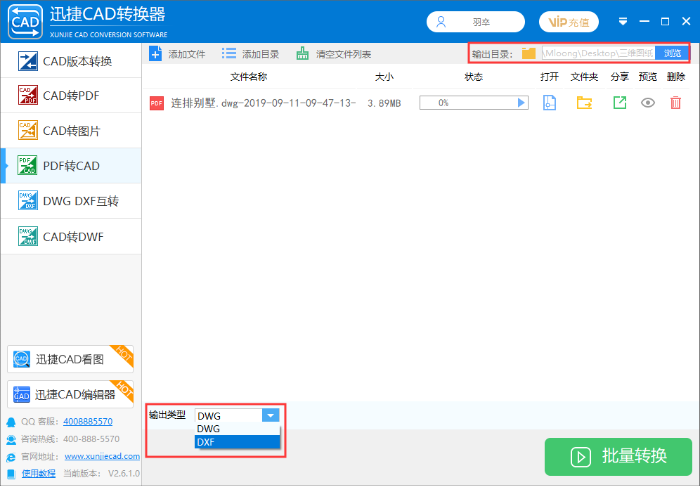Image resolution: width=700 pixels, height=486 pixels.
Task: Click the 浏览 browse button
Action: pos(672,54)
